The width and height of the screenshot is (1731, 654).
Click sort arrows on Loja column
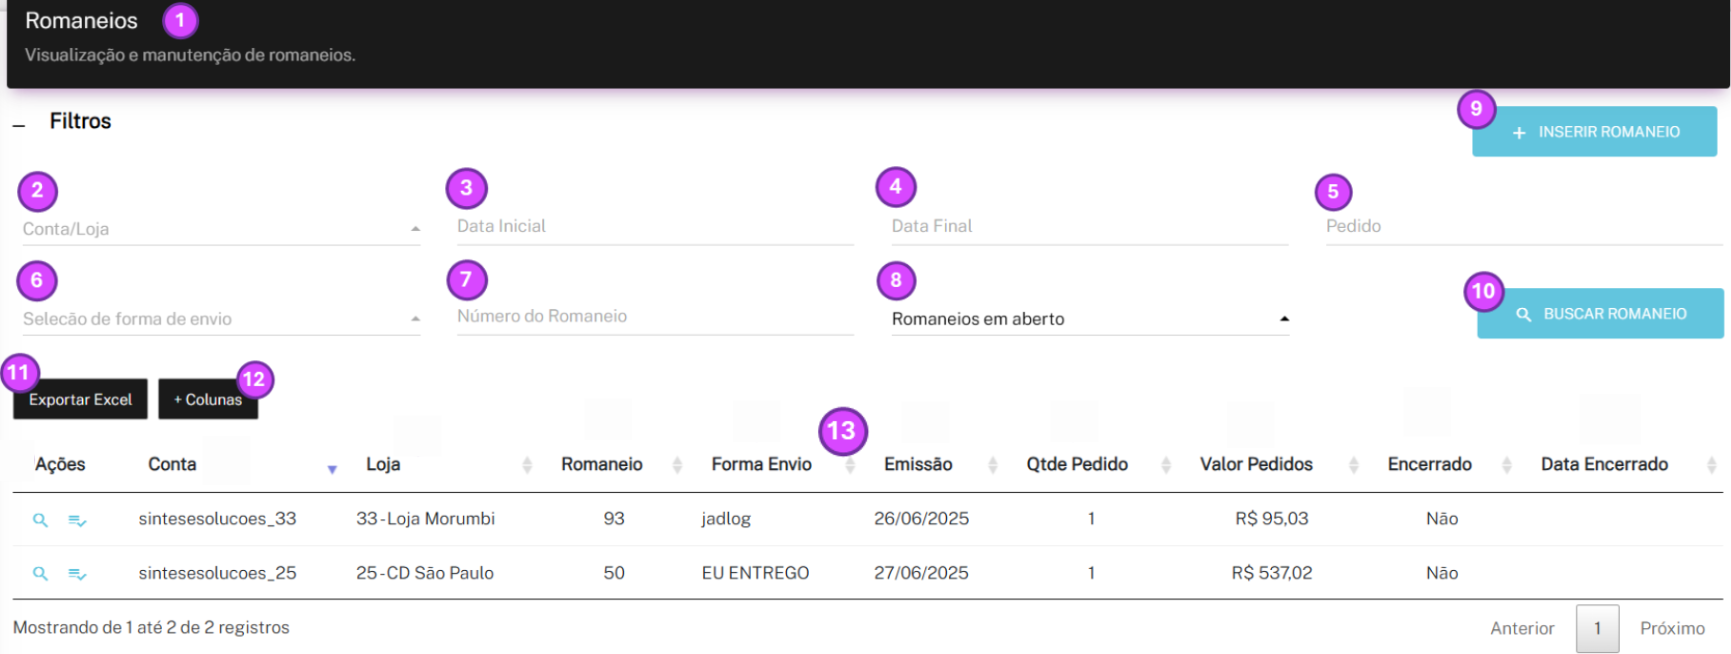(527, 465)
